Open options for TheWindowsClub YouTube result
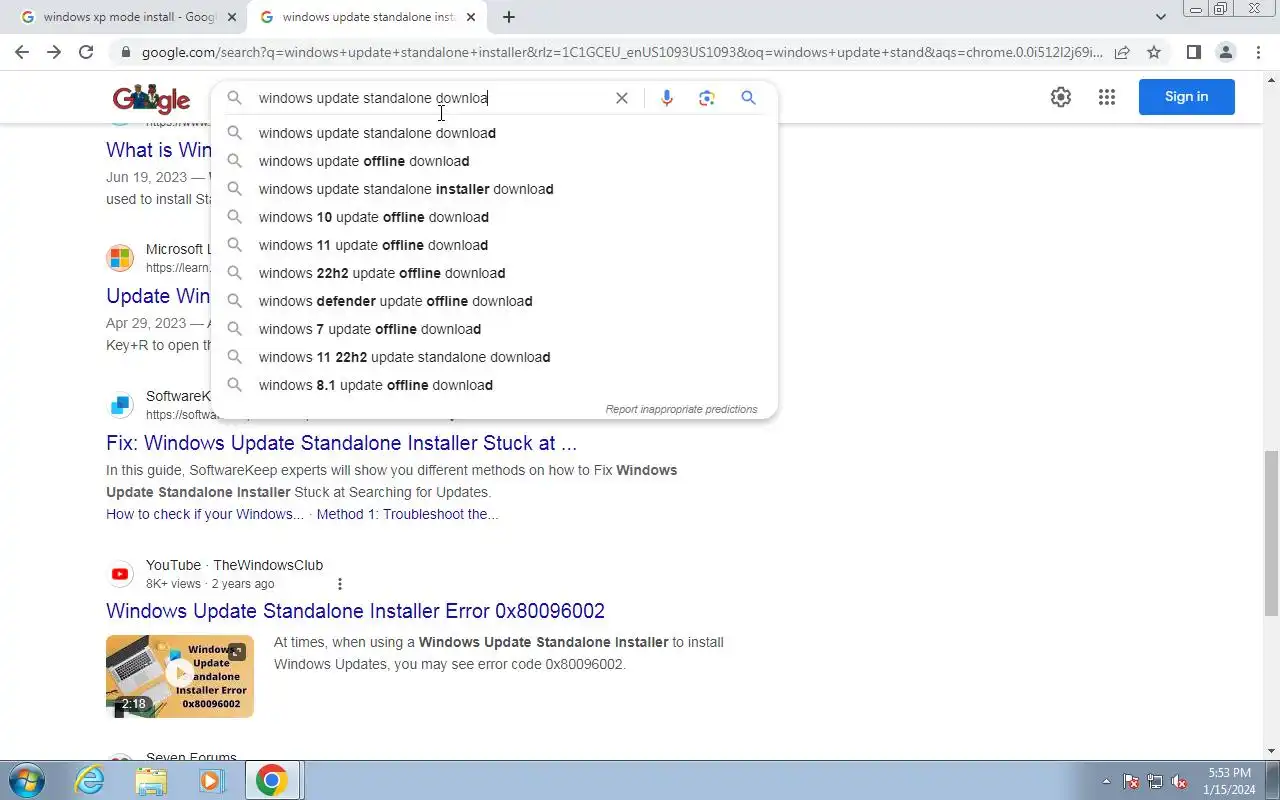1280x800 pixels. (340, 584)
